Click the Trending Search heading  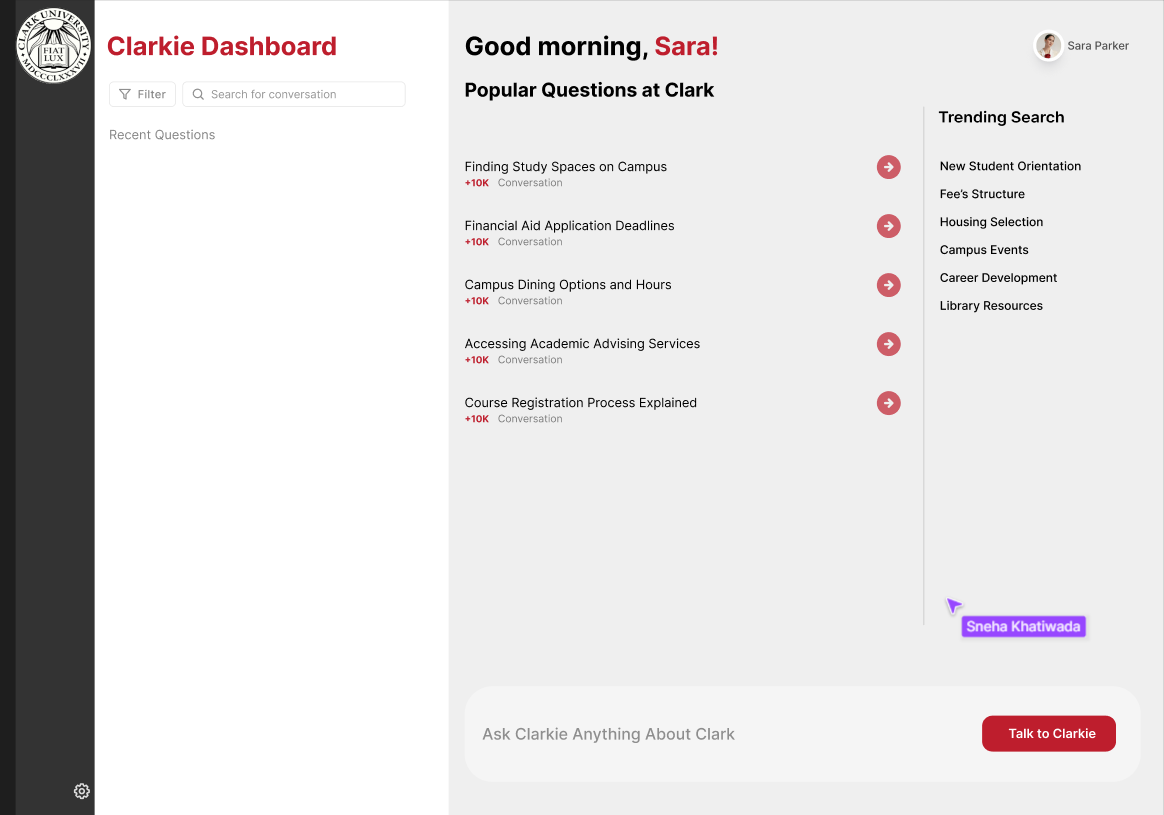coord(1001,117)
